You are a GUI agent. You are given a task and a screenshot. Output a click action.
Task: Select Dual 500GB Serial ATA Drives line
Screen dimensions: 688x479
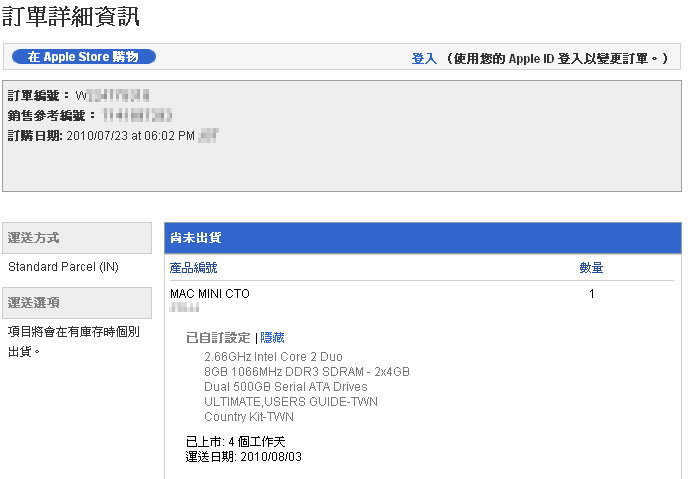[286, 386]
